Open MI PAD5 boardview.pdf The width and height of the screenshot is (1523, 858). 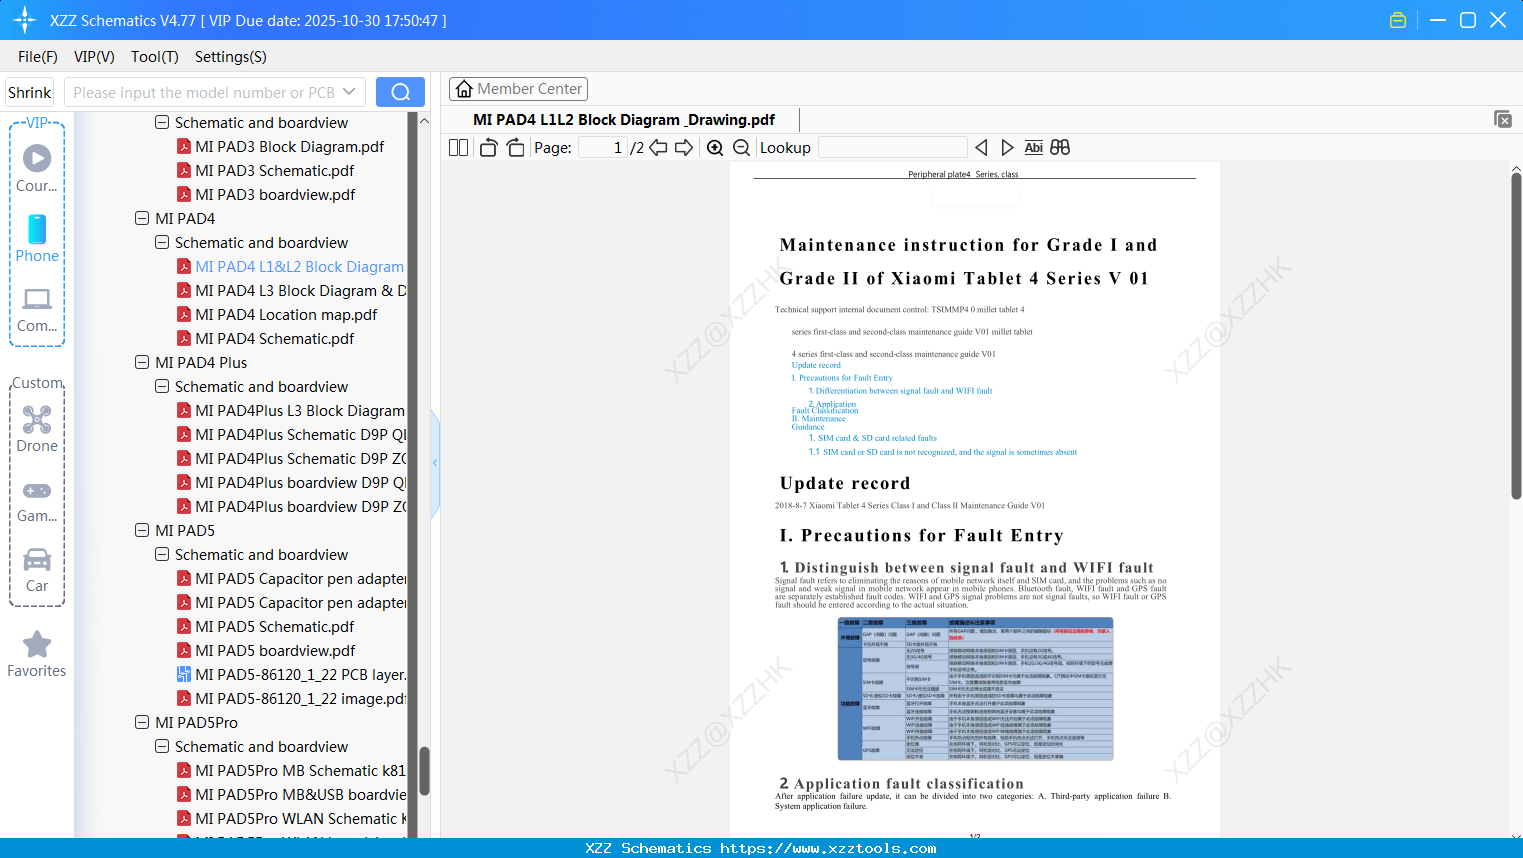pos(275,651)
